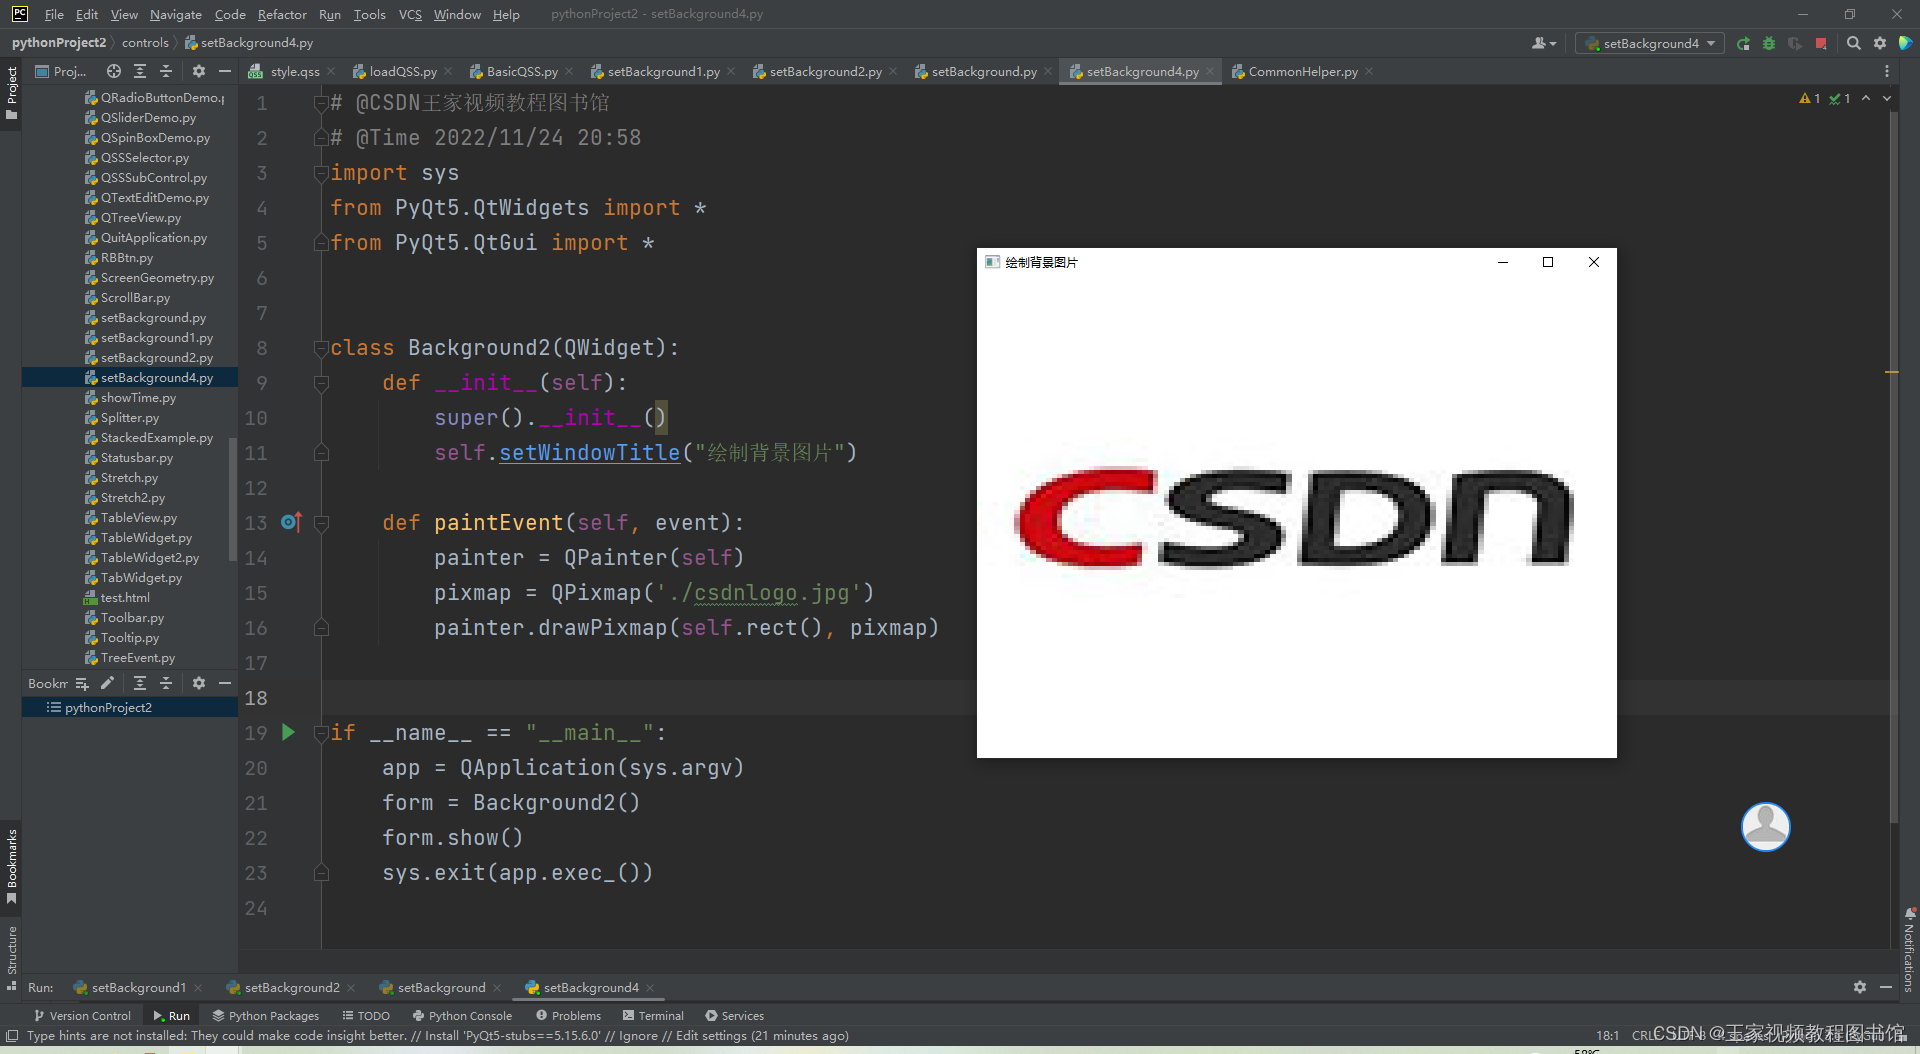Expand all in Project panel toolbar
The width and height of the screenshot is (1920, 1054).
click(140, 71)
